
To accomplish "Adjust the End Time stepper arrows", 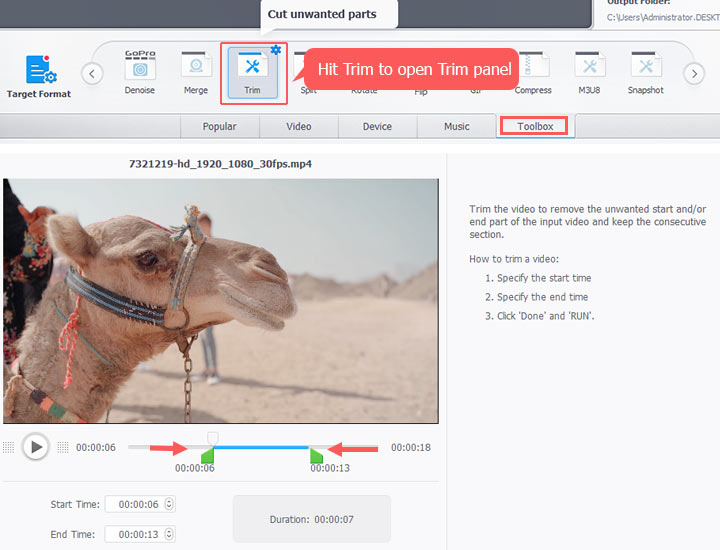I will point(169,534).
